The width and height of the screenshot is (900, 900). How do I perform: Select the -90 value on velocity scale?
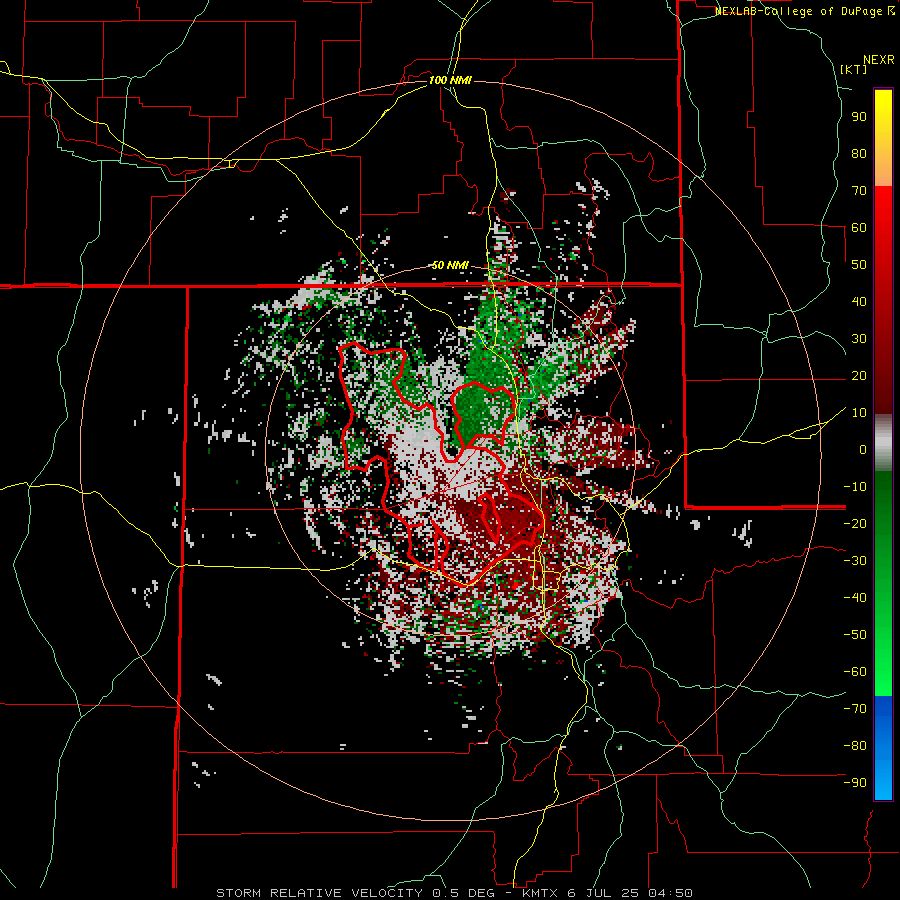point(855,783)
